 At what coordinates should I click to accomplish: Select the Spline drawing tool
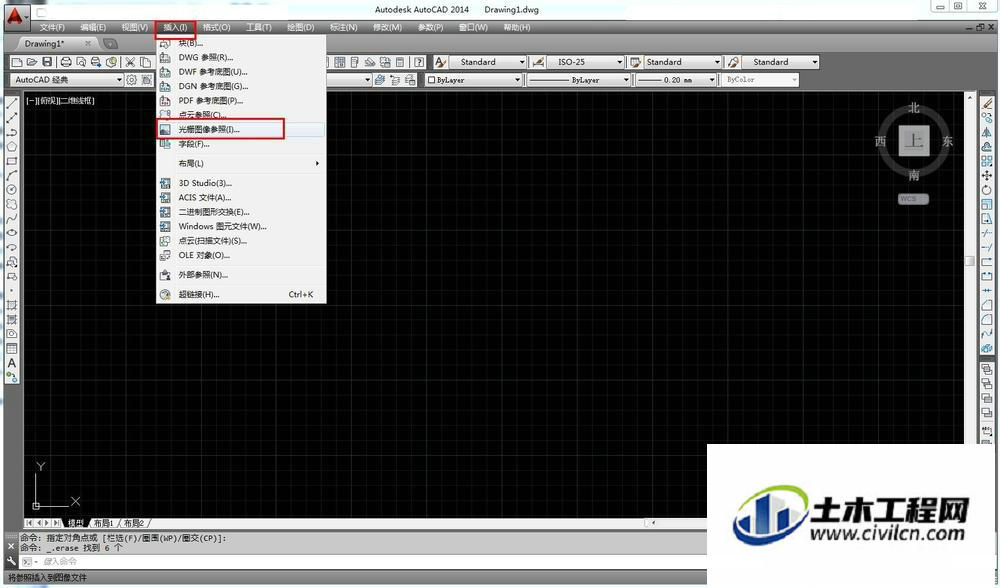coord(11,218)
